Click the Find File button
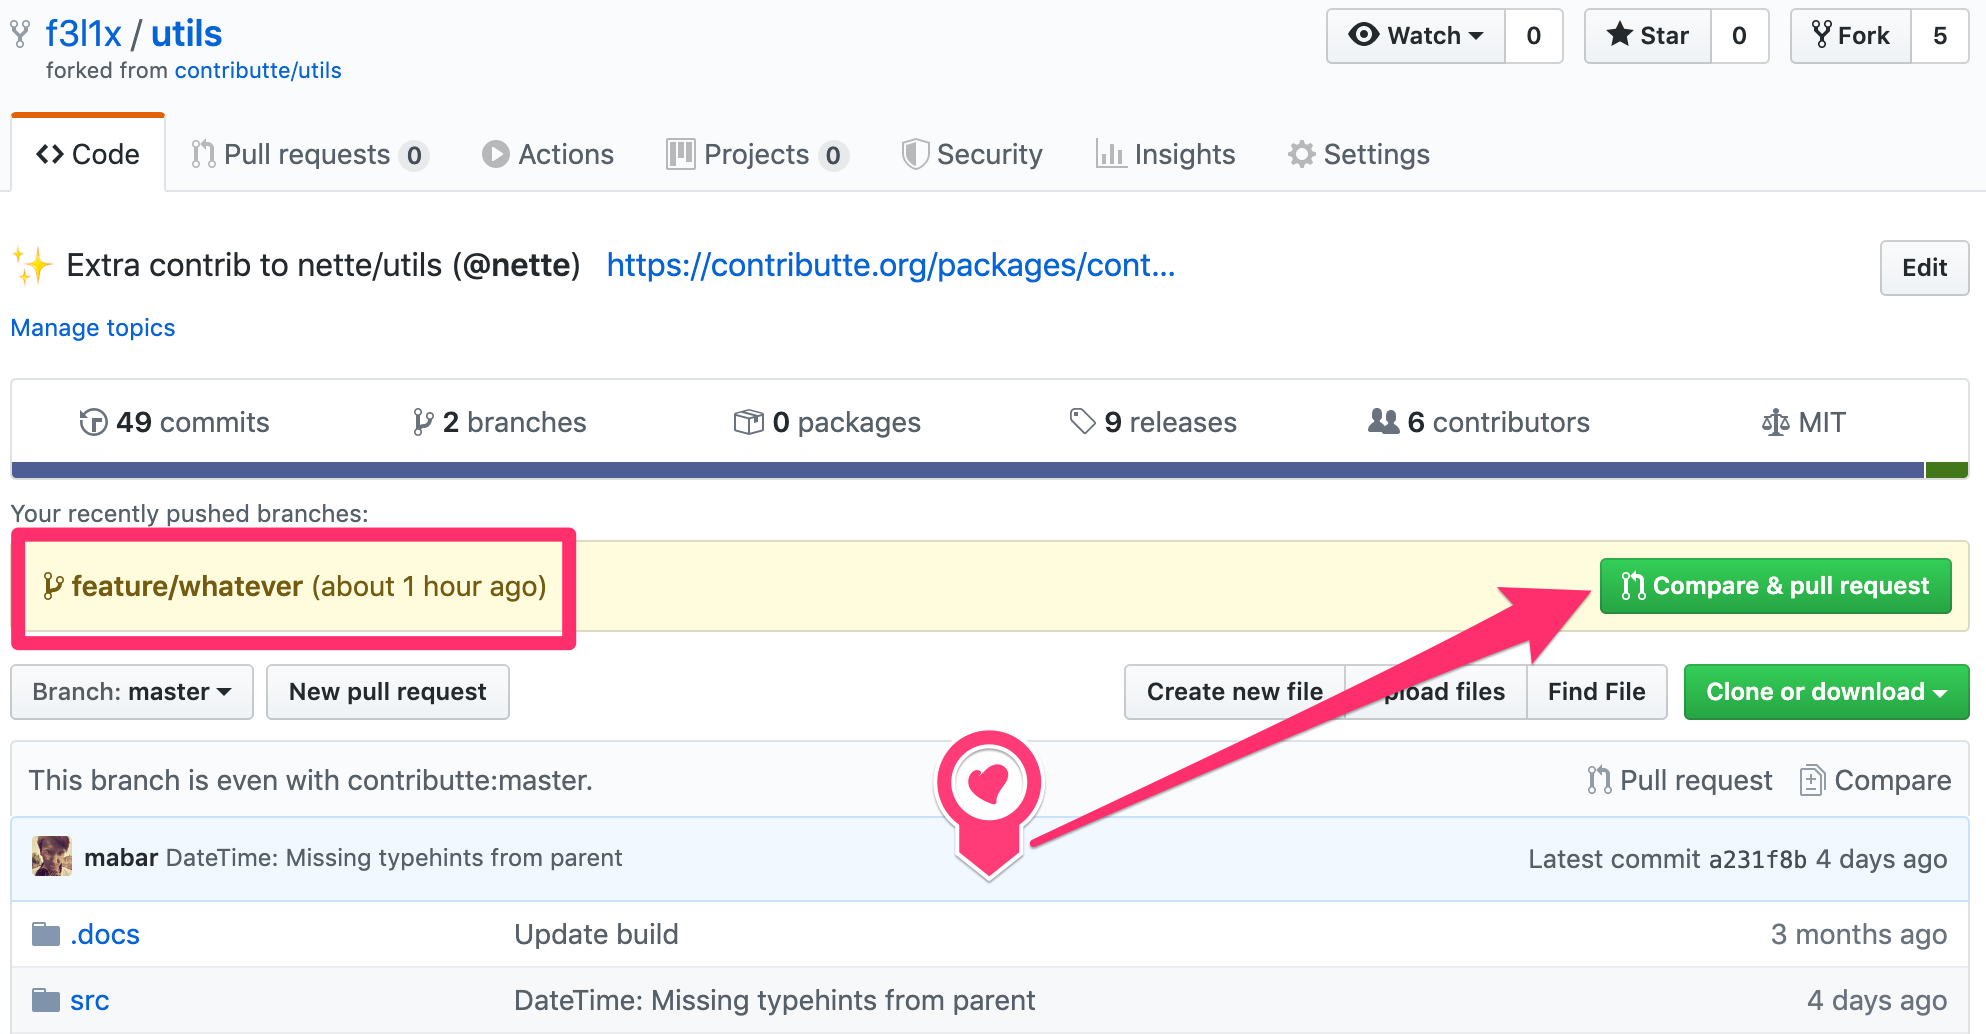The image size is (1986, 1034). point(1597,692)
